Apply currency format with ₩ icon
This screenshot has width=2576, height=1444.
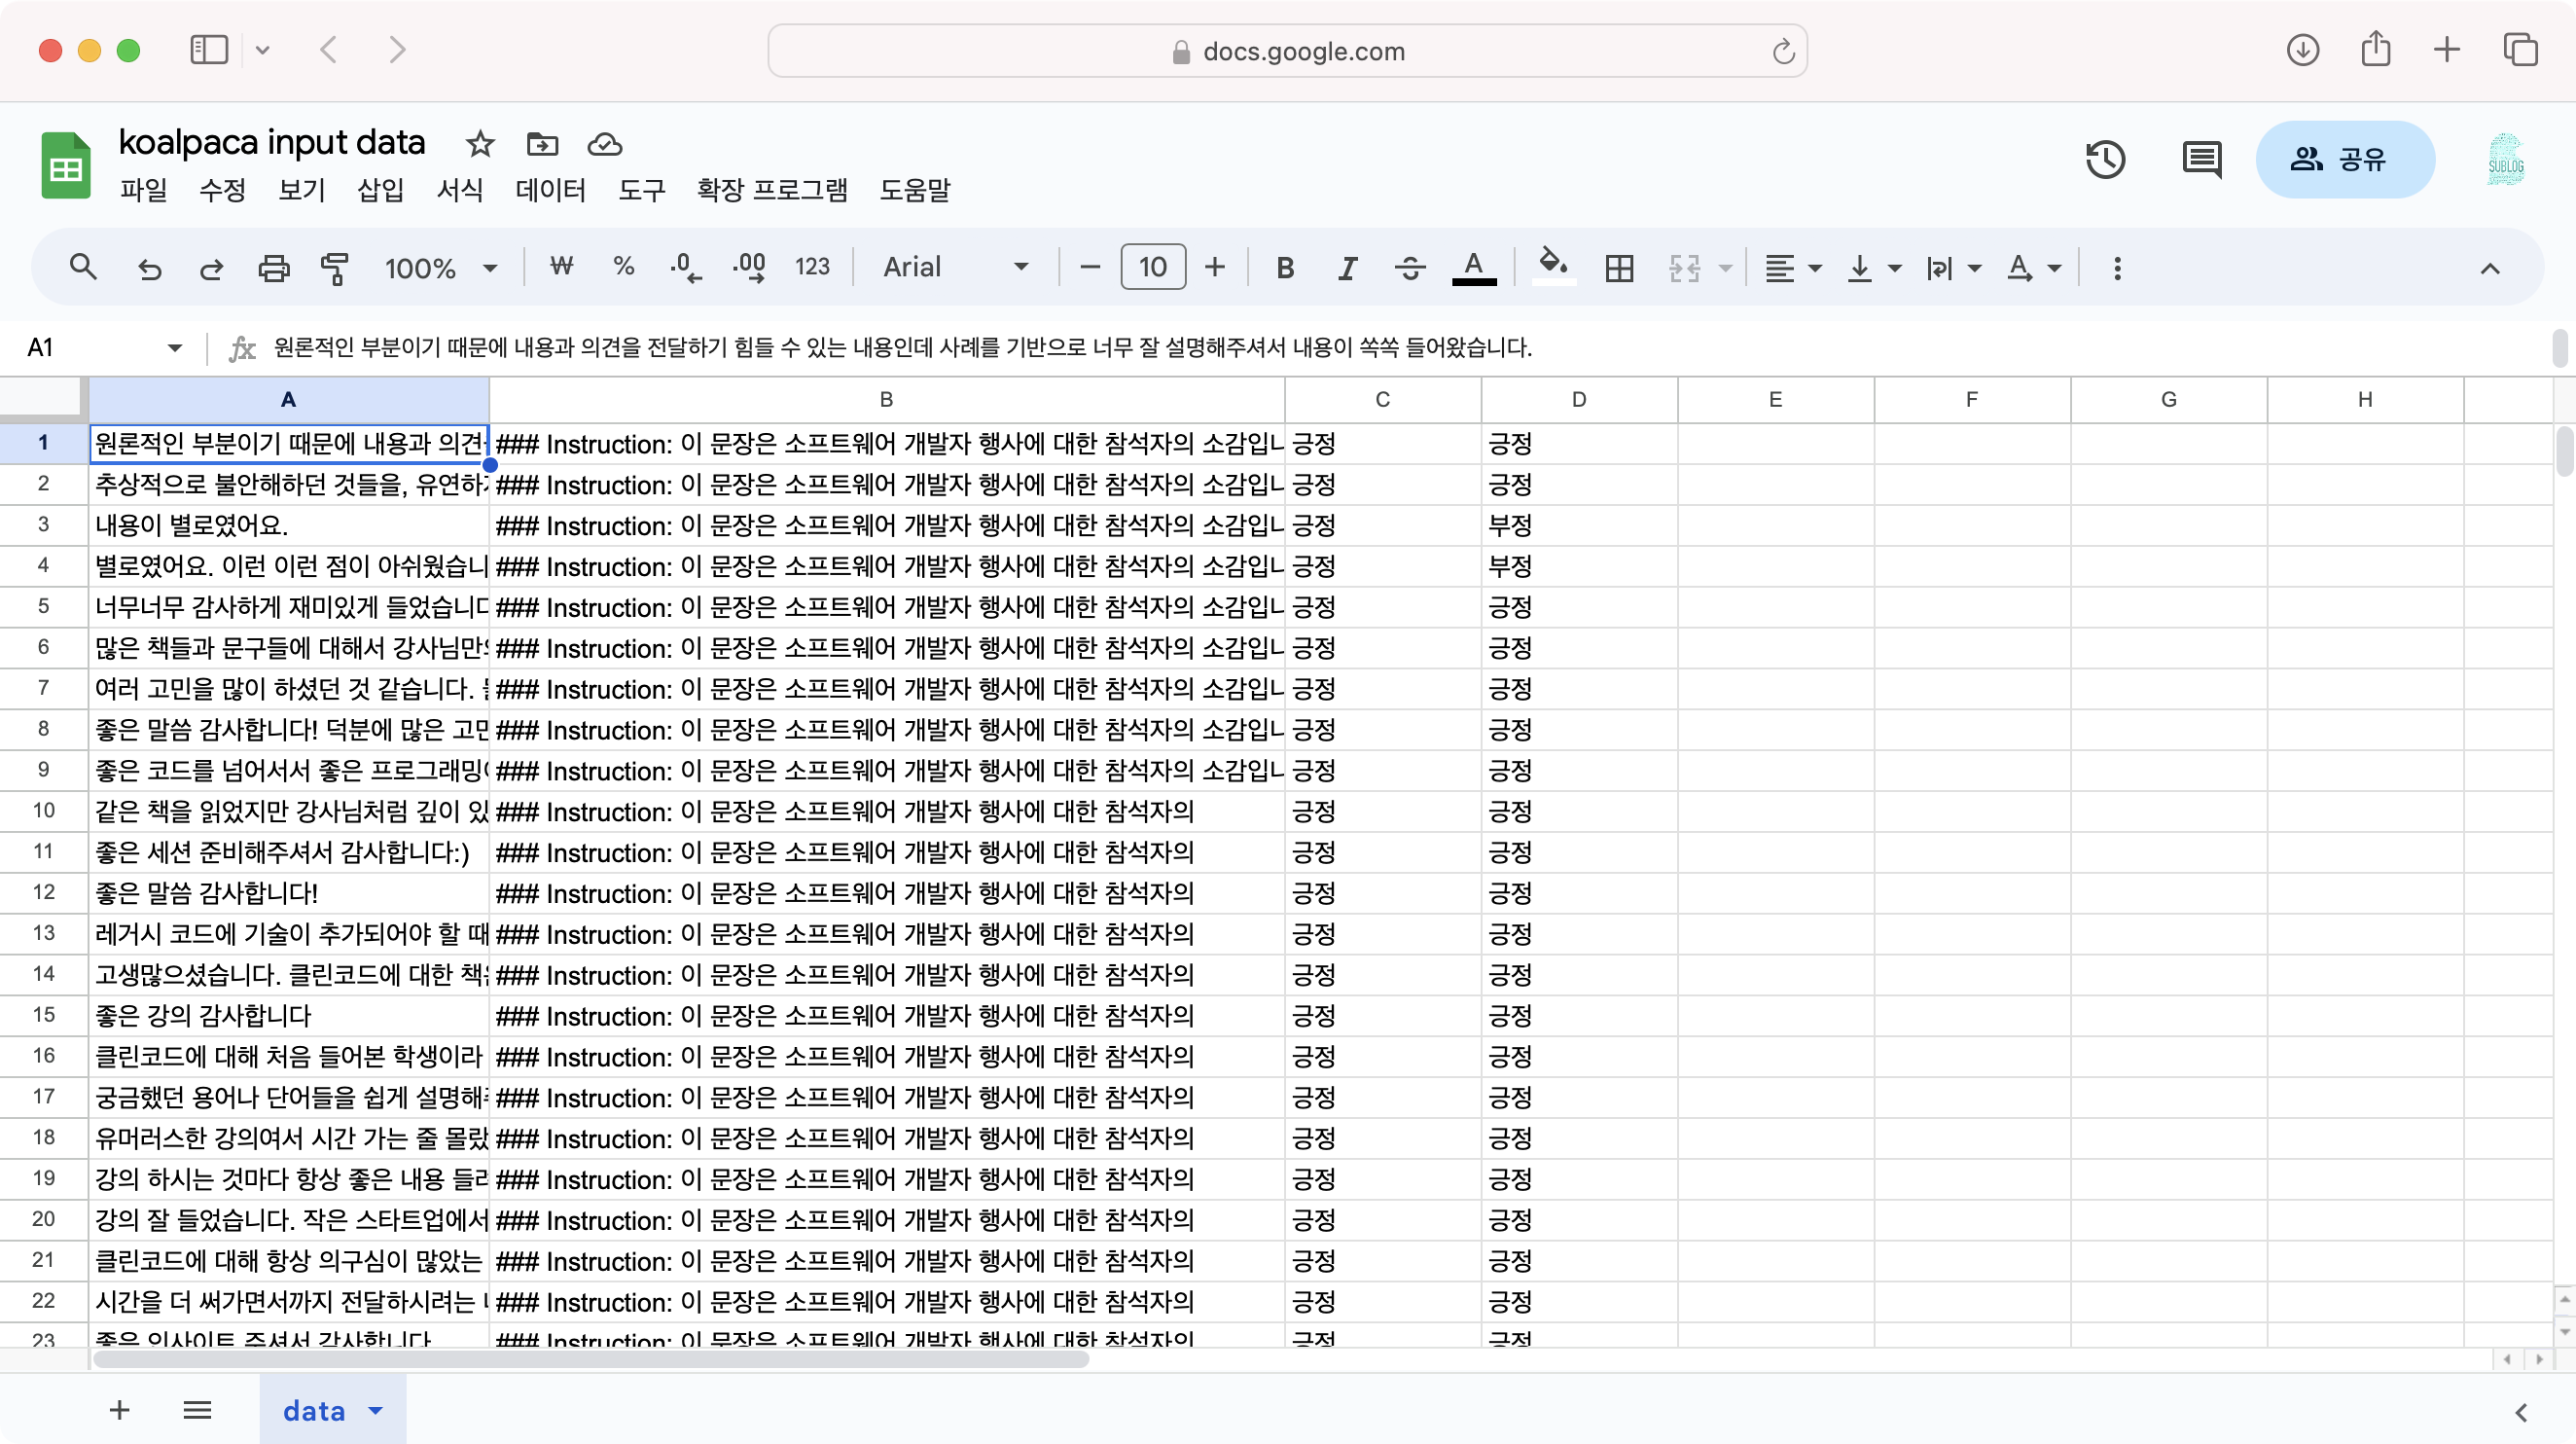click(562, 267)
